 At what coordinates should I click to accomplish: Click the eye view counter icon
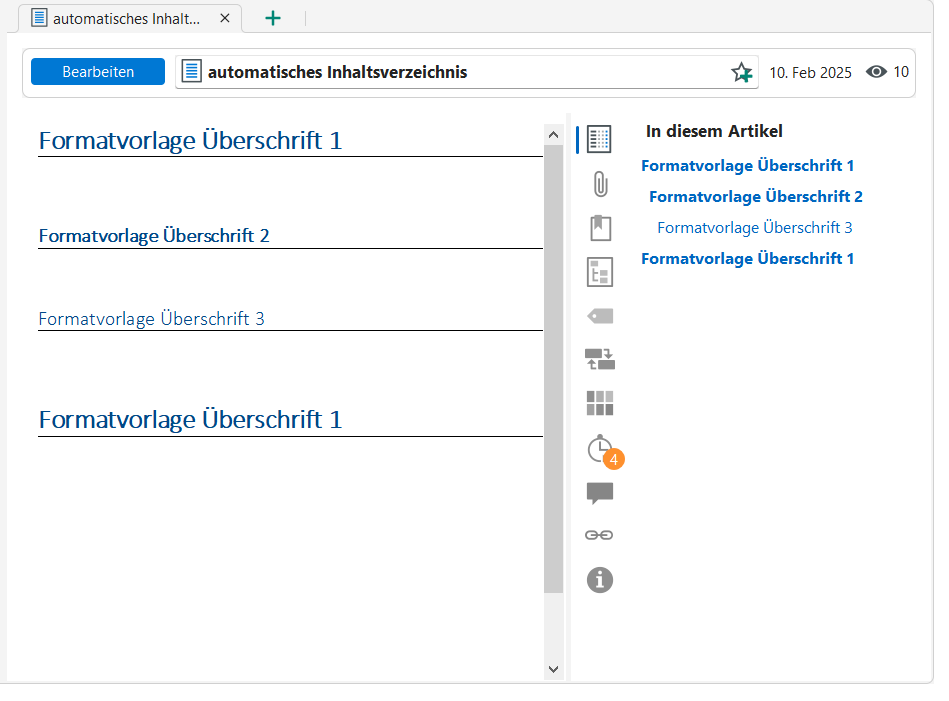[877, 72]
